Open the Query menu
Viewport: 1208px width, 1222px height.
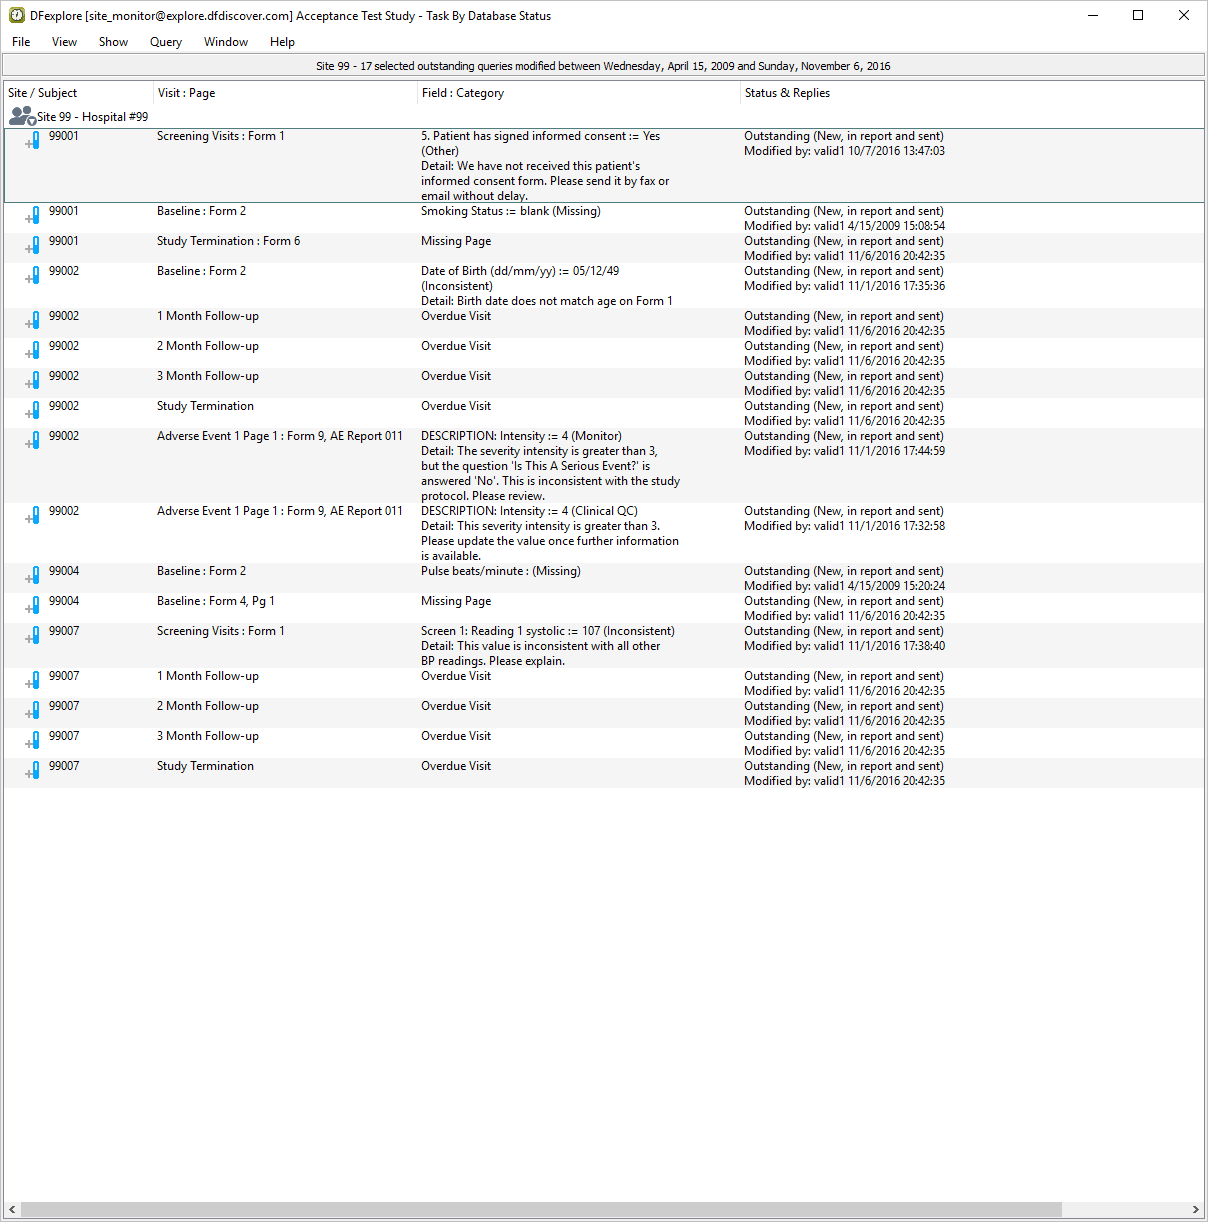pyautogui.click(x=165, y=42)
